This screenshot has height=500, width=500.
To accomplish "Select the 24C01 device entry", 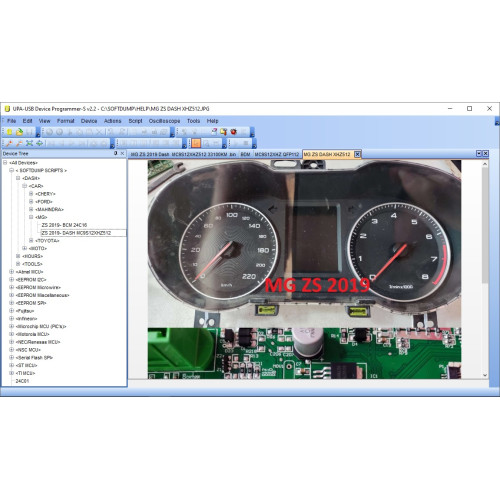I will [22, 381].
